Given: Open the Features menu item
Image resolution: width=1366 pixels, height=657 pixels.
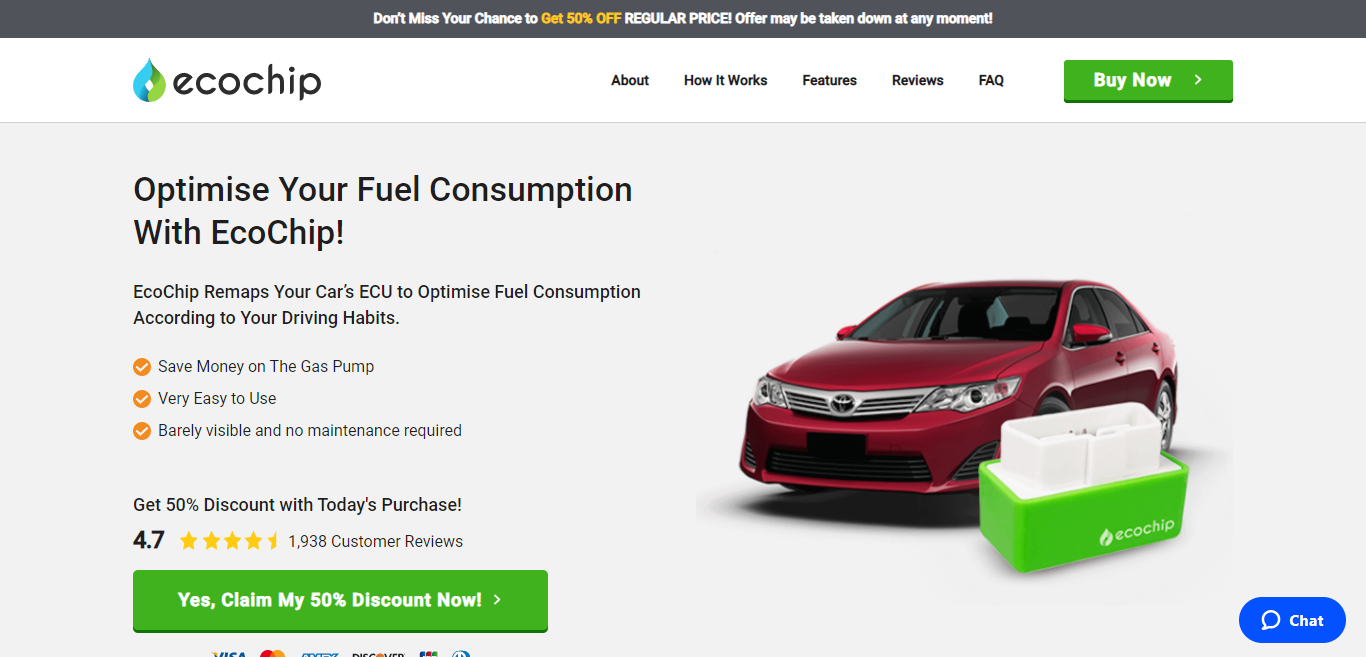Looking at the screenshot, I should tap(829, 80).
